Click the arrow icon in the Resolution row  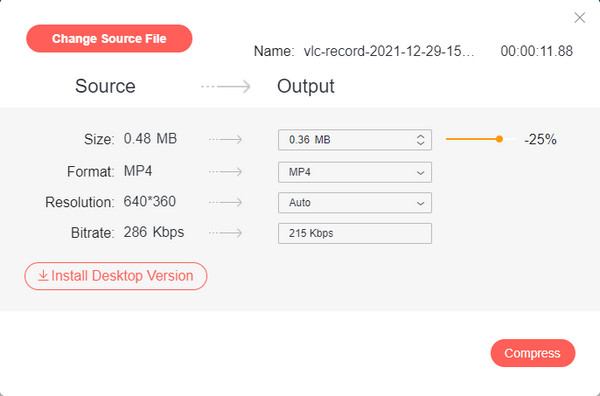click(225, 202)
